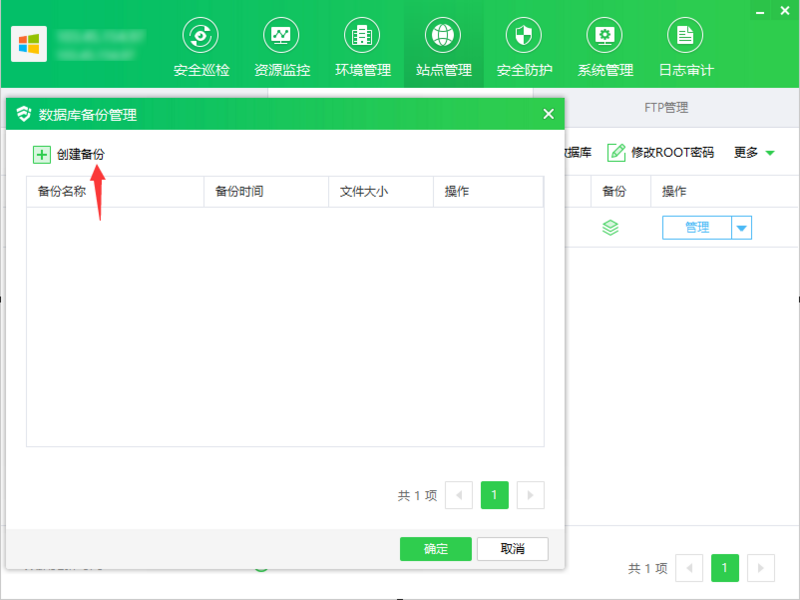Click the shield logo in dialog title
This screenshot has height=600, width=800.
[x=23, y=114]
